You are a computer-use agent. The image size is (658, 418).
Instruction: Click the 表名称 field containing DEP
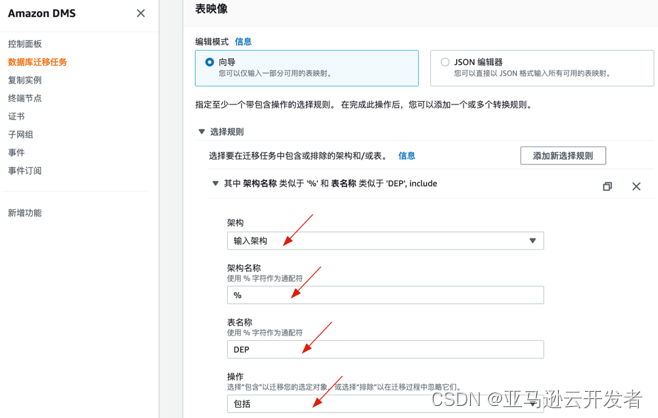click(385, 350)
